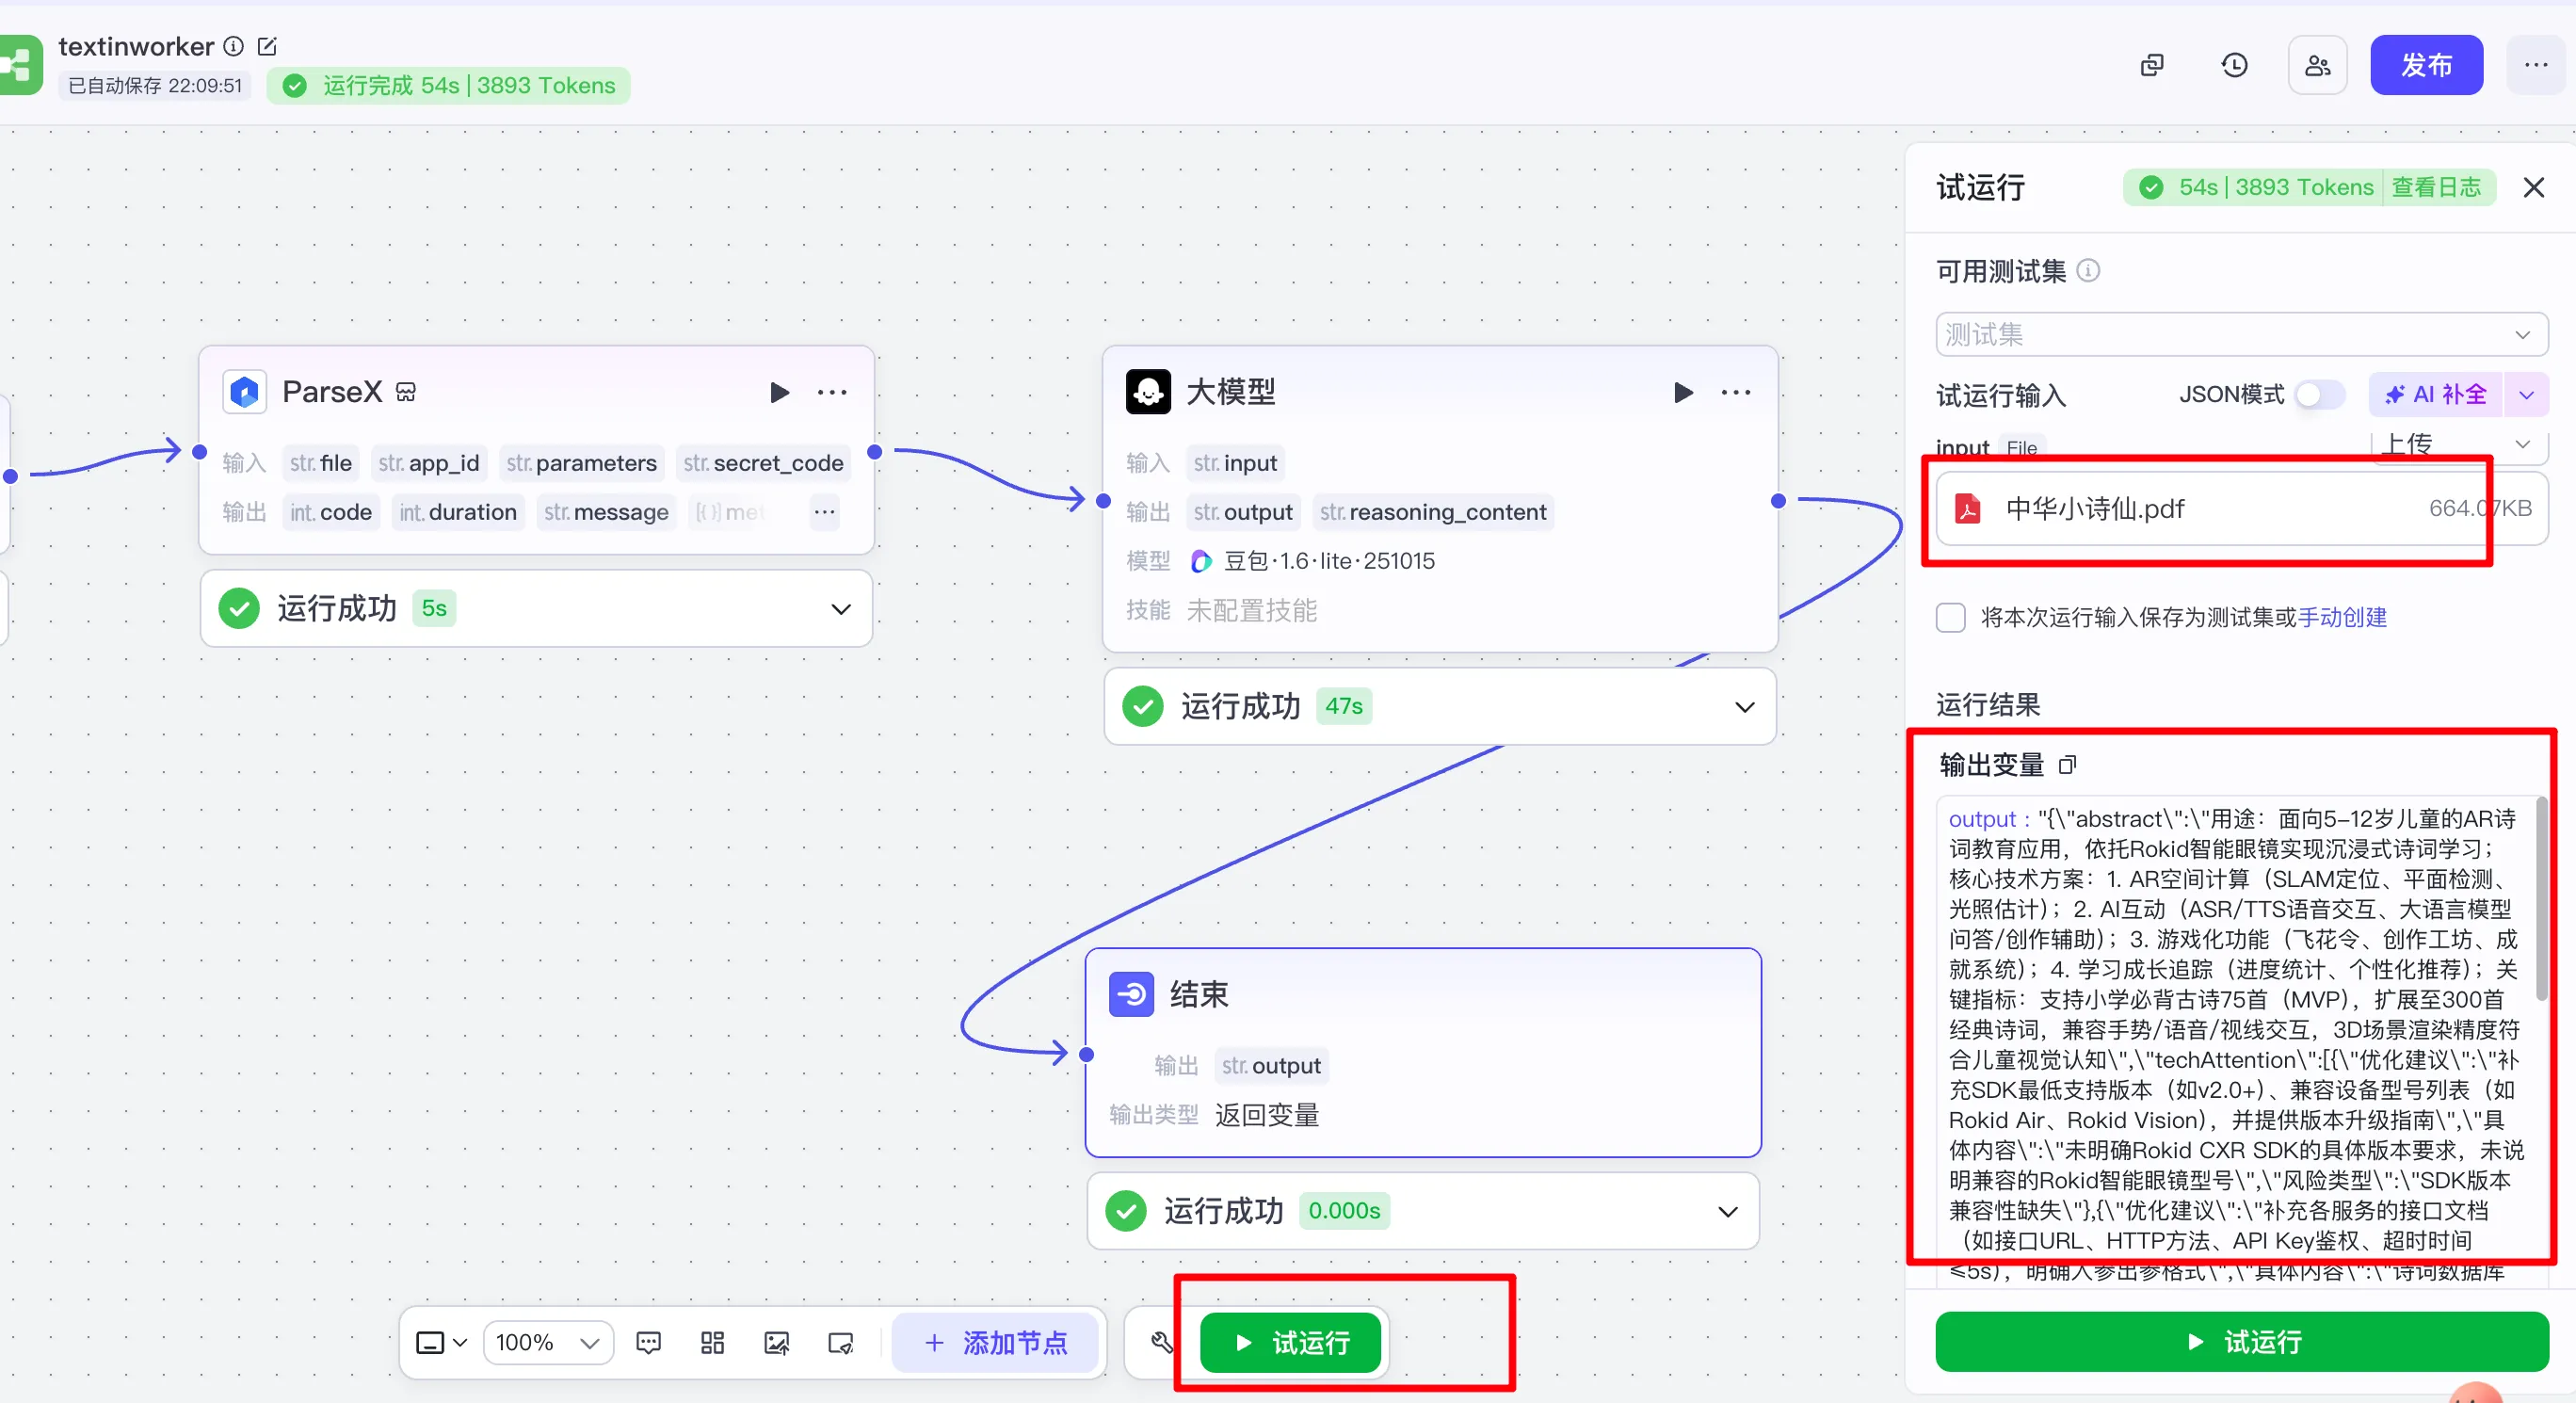This screenshot has width=2576, height=1403.
Task: Open the 100% zoom level dropdown
Action: click(548, 1342)
